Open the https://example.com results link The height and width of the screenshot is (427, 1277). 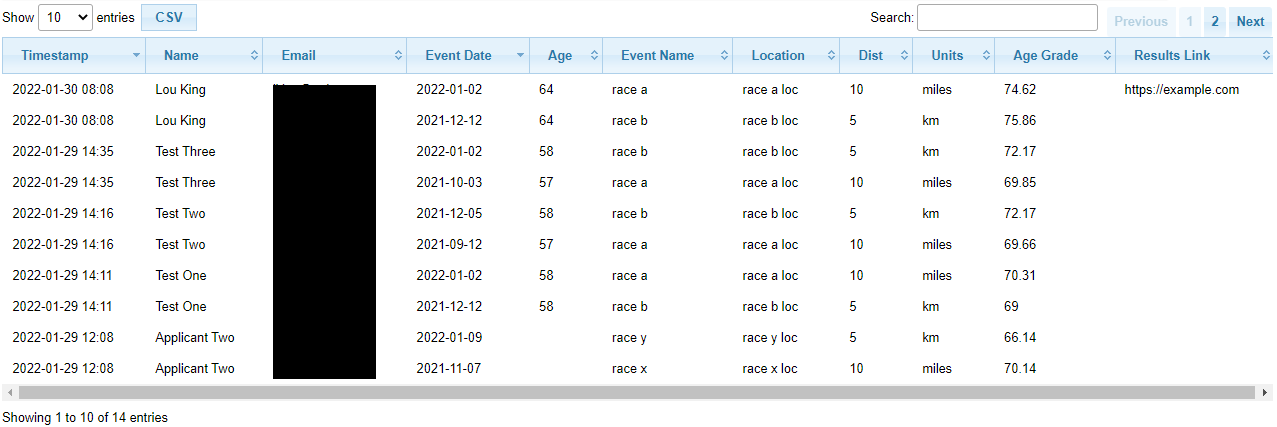pos(1181,90)
